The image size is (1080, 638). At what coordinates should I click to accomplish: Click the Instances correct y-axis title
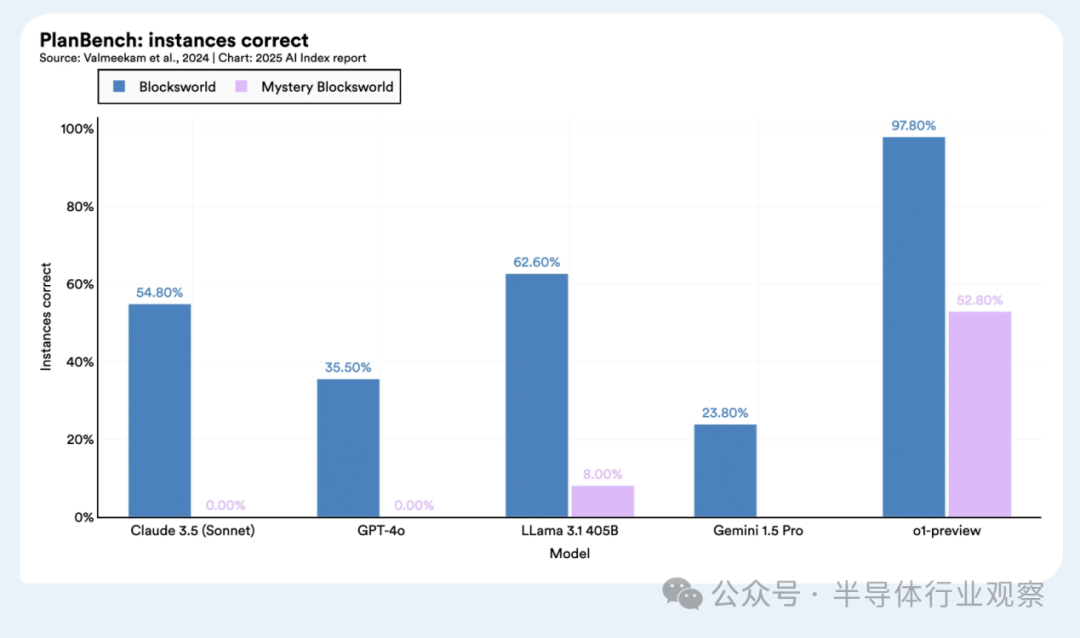46,317
